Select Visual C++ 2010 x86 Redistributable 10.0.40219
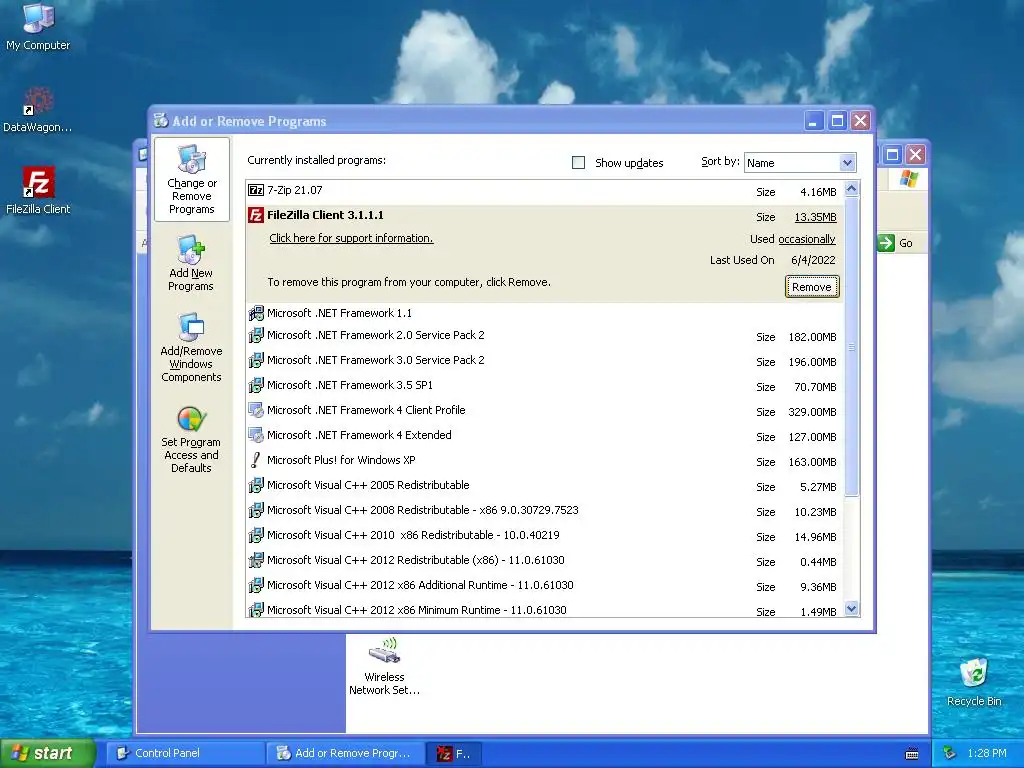The height and width of the screenshot is (768, 1024). (545, 536)
